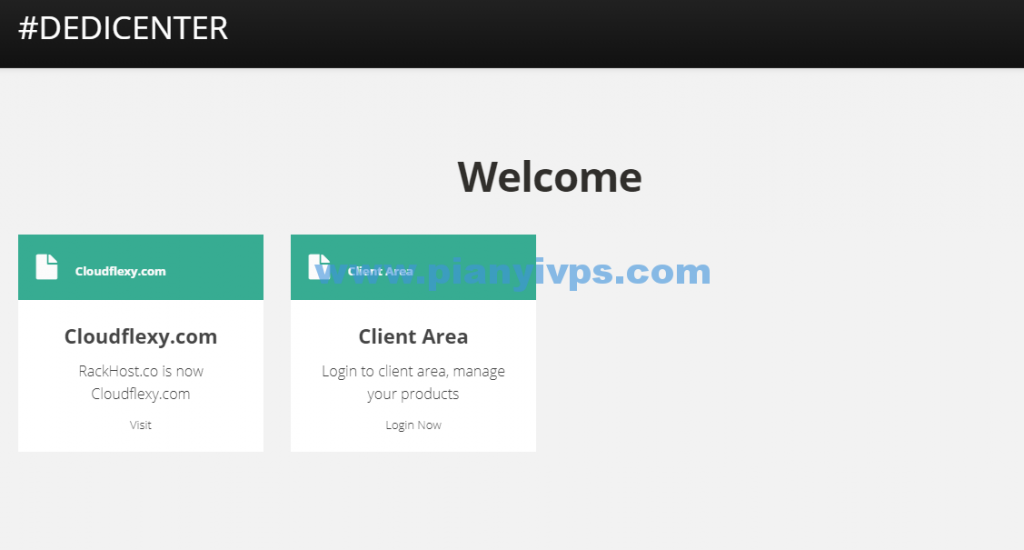Click the RackHost.co is now Cloudflexy.com text
The width and height of the screenshot is (1024, 550).
click(x=140, y=382)
